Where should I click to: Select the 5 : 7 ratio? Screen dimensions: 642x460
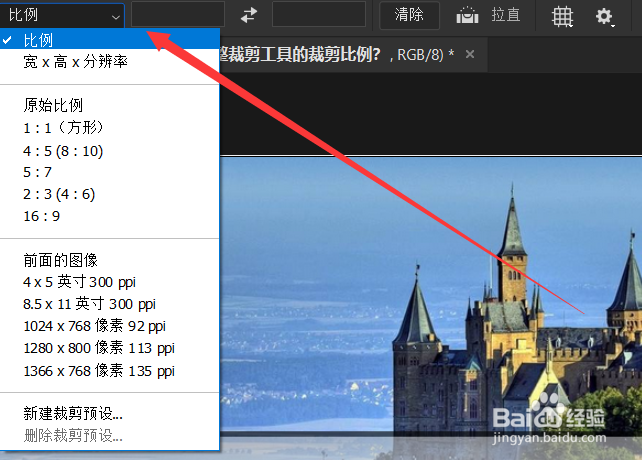click(110, 172)
